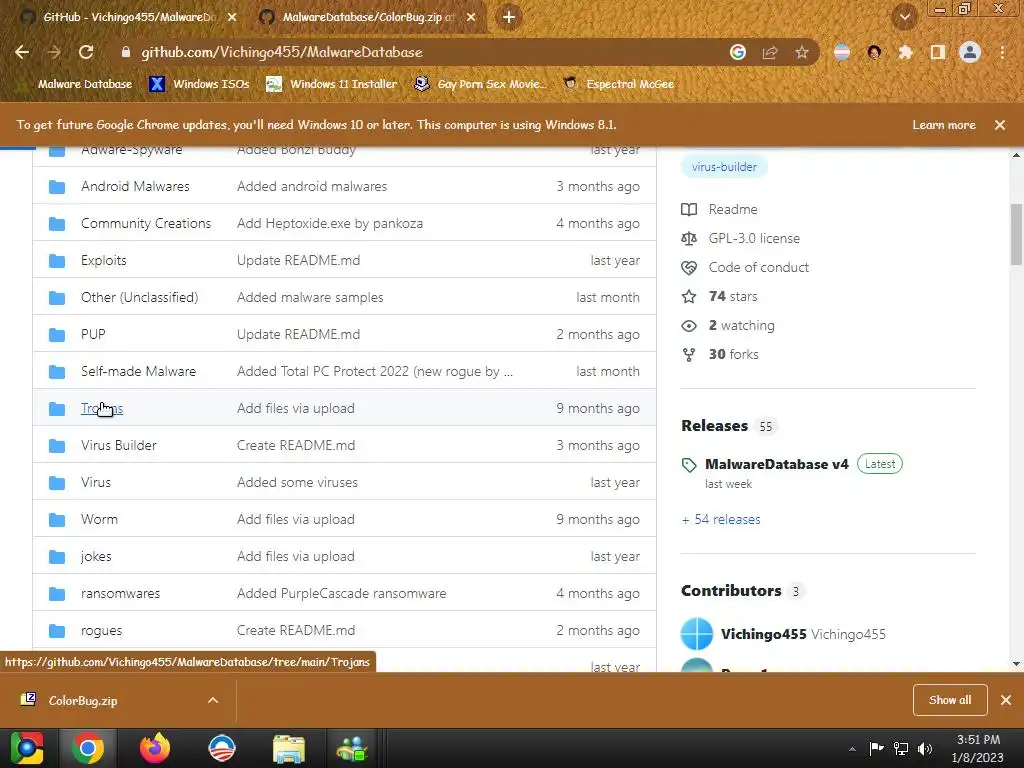Bookmark this page with the star icon

802,52
